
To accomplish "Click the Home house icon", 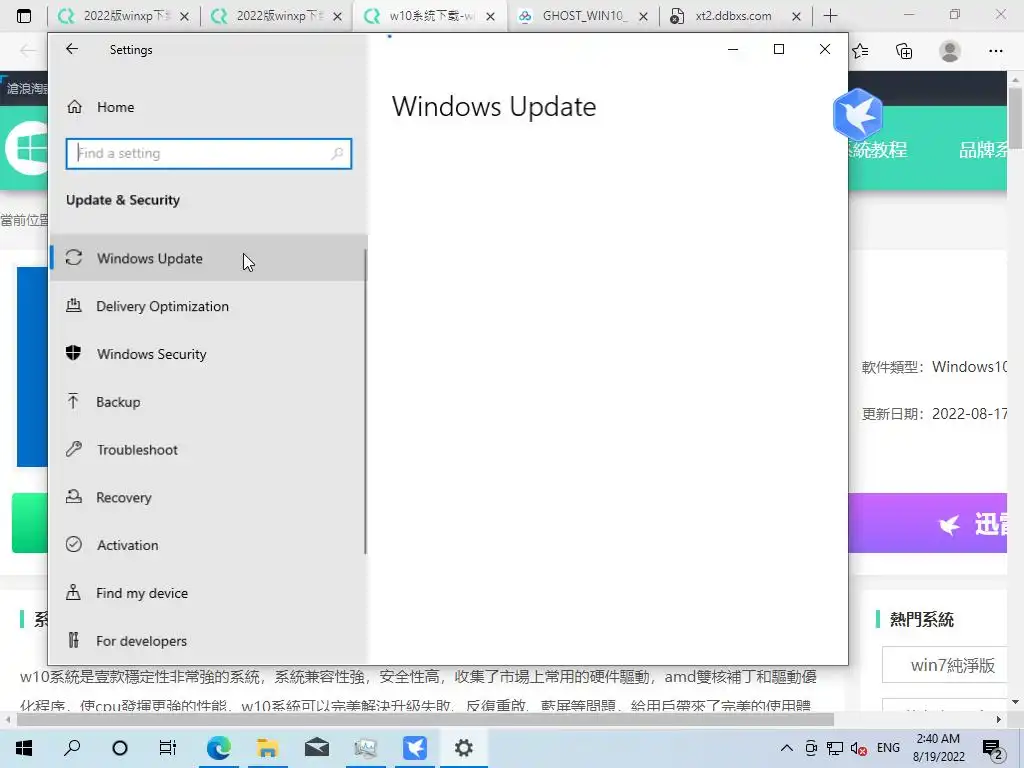I will point(74,106).
